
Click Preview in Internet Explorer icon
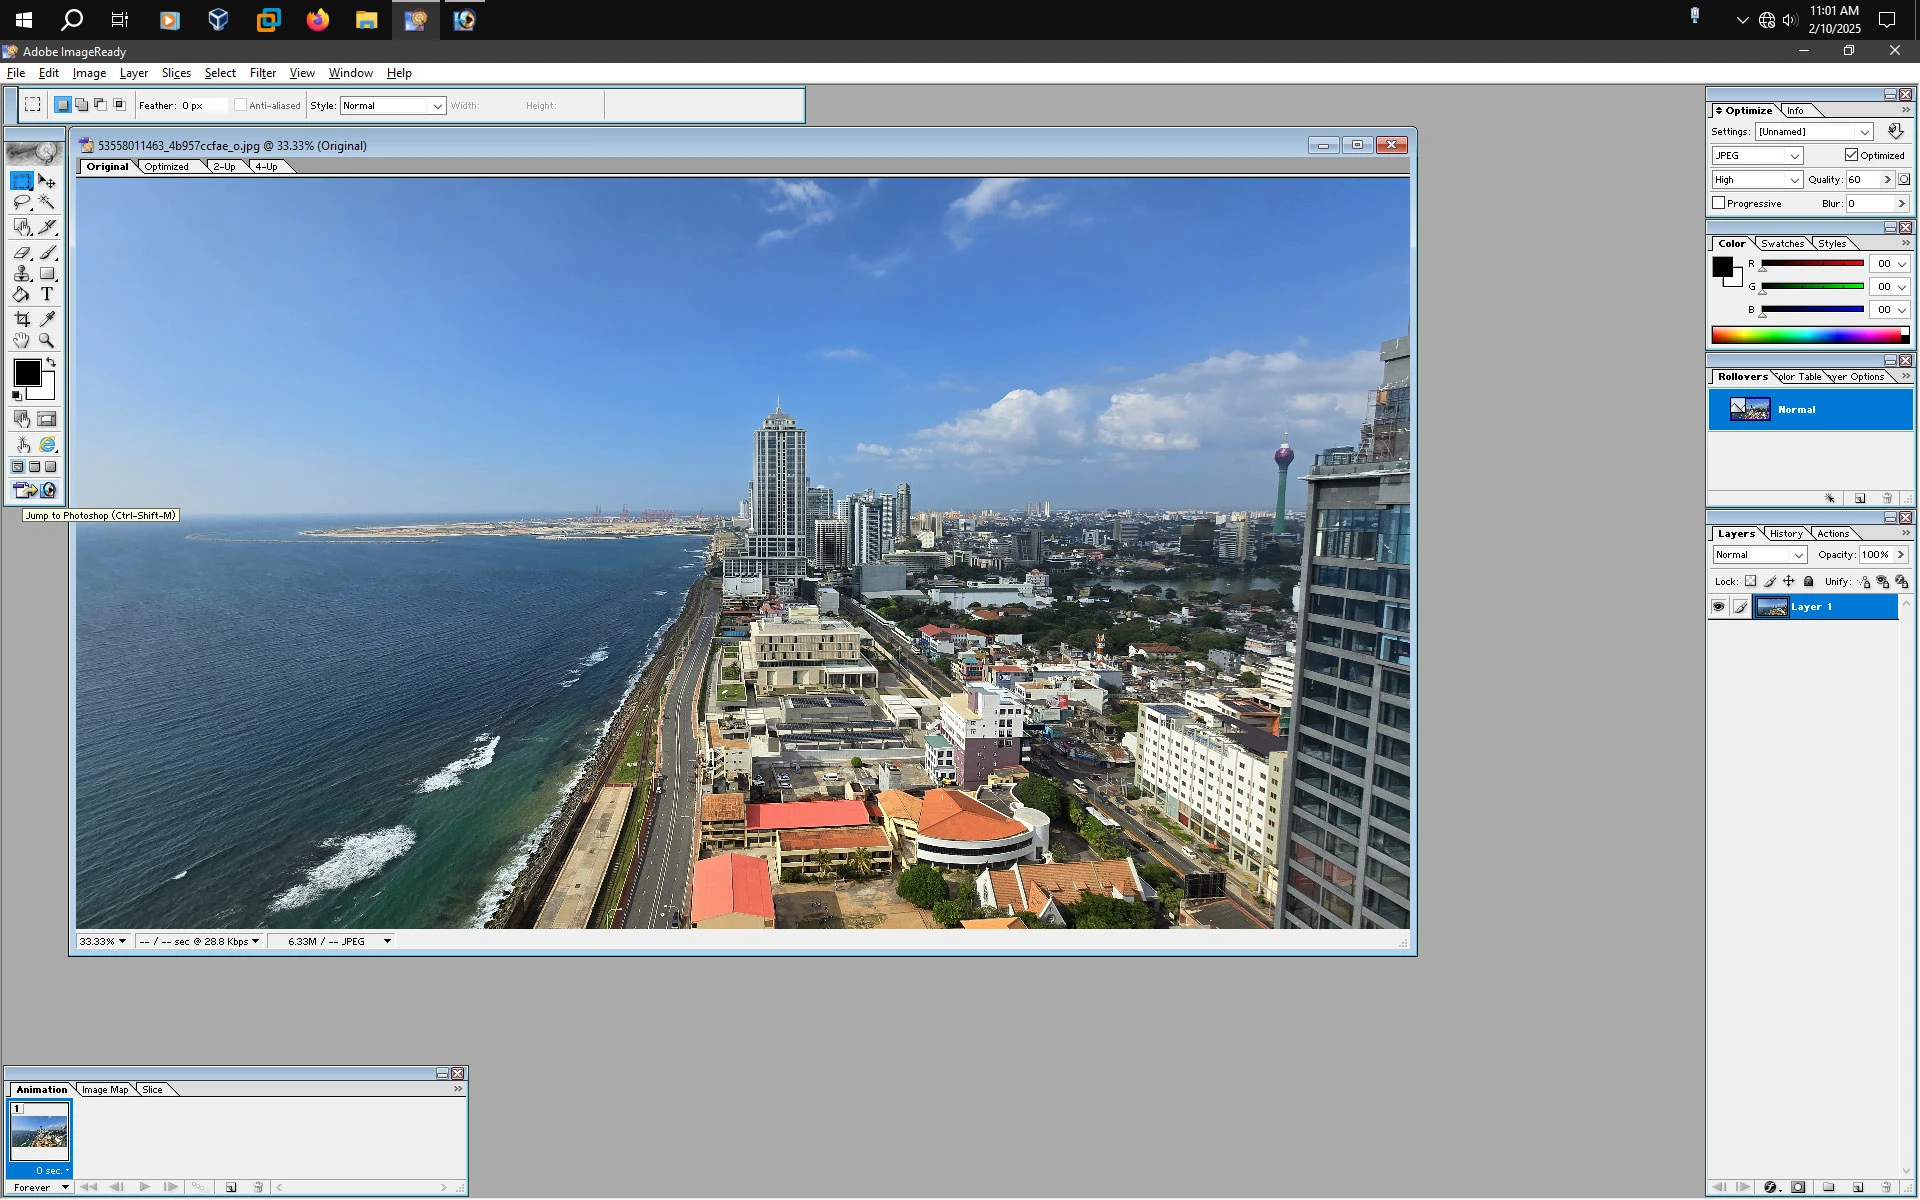47,445
